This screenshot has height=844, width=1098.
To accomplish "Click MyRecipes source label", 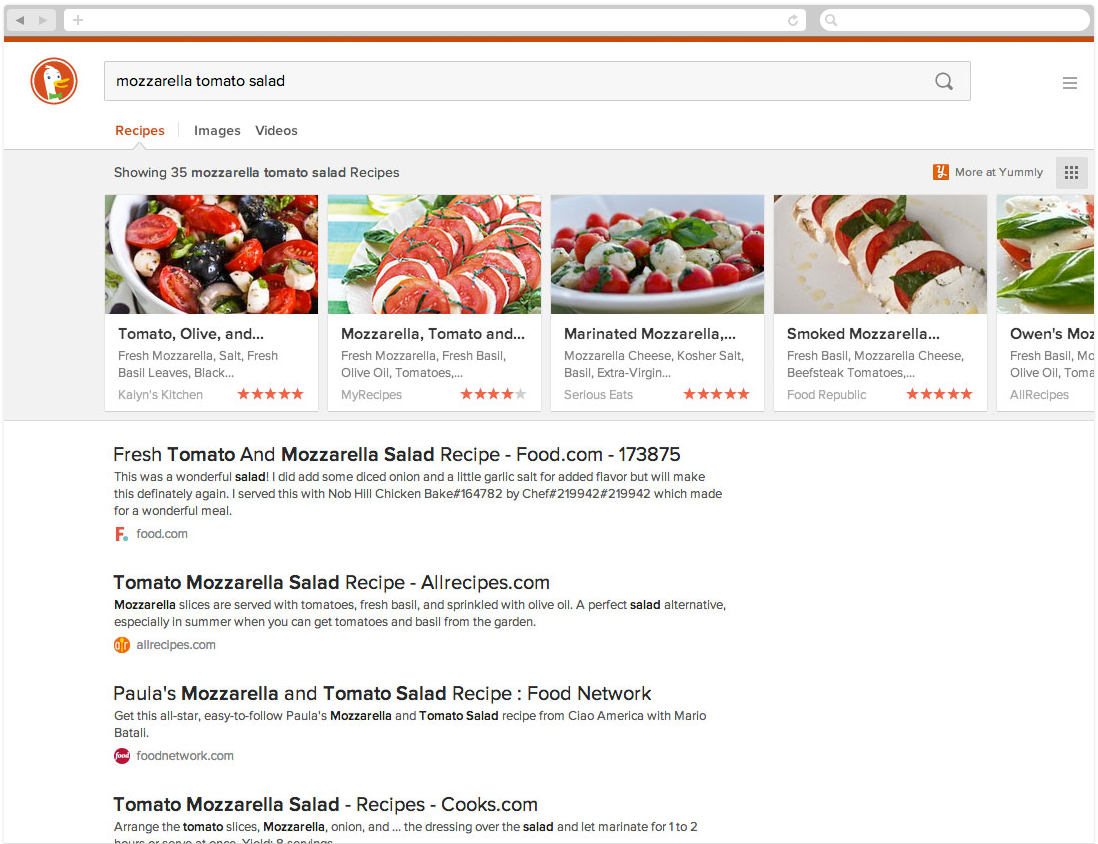I will point(371,395).
